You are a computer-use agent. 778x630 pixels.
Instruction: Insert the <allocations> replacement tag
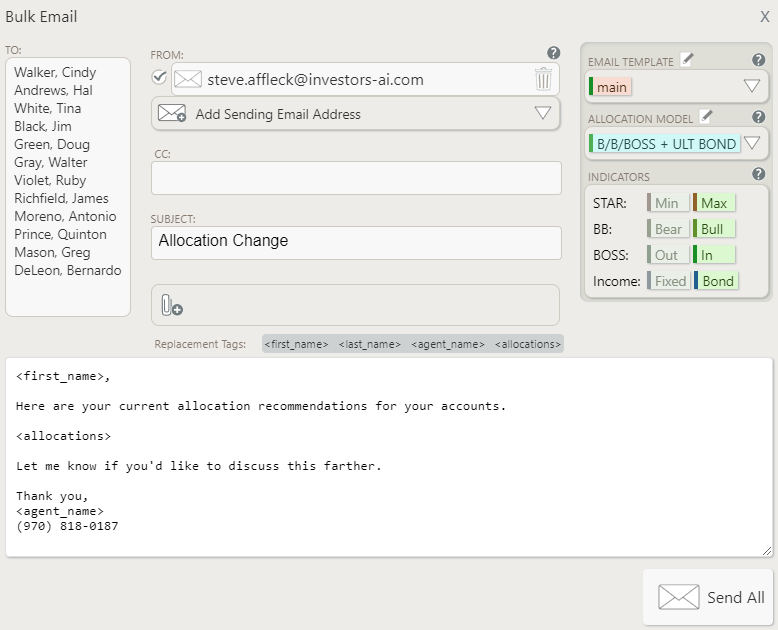click(x=528, y=344)
